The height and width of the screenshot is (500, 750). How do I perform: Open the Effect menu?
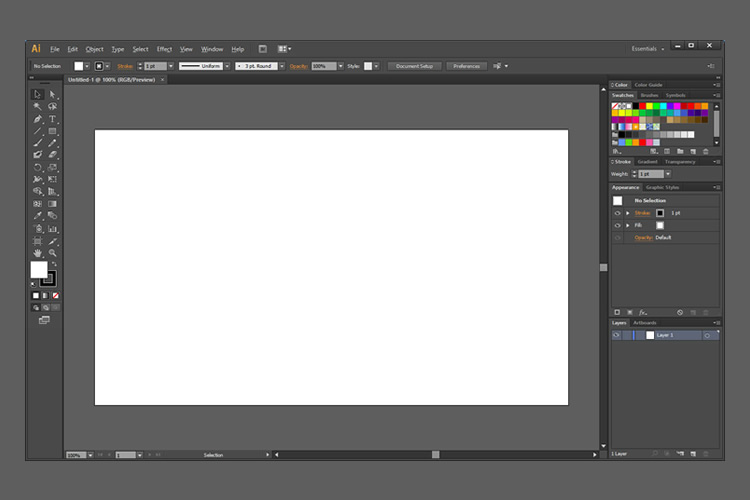[164, 49]
